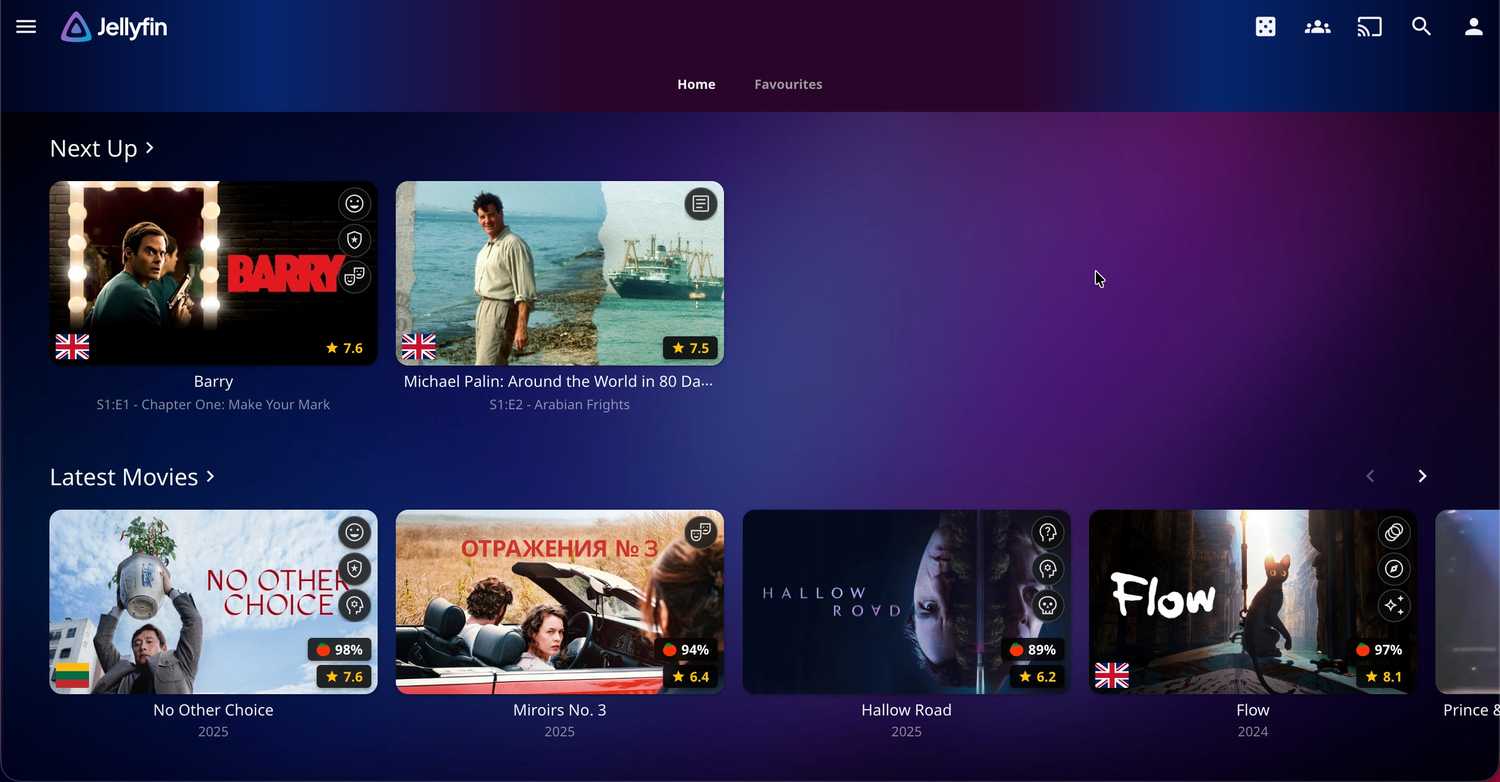The image size is (1500, 782).
Task: Click the Latest Movies next arrow
Action: [x=1422, y=476]
